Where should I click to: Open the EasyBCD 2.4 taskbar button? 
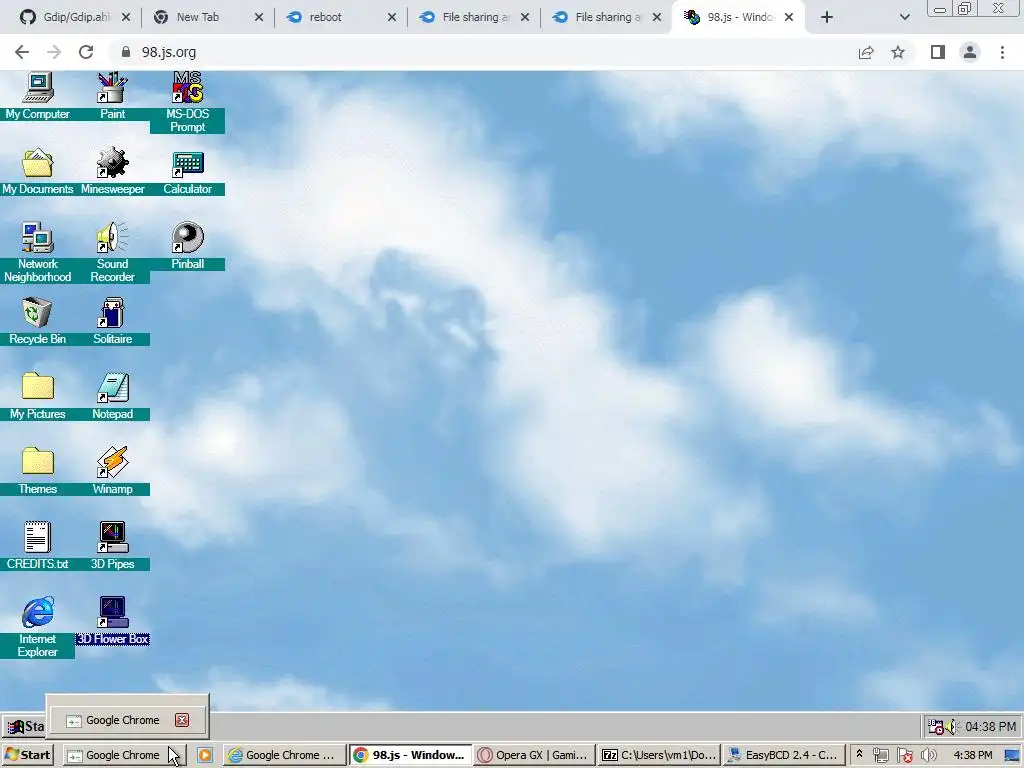click(784, 755)
